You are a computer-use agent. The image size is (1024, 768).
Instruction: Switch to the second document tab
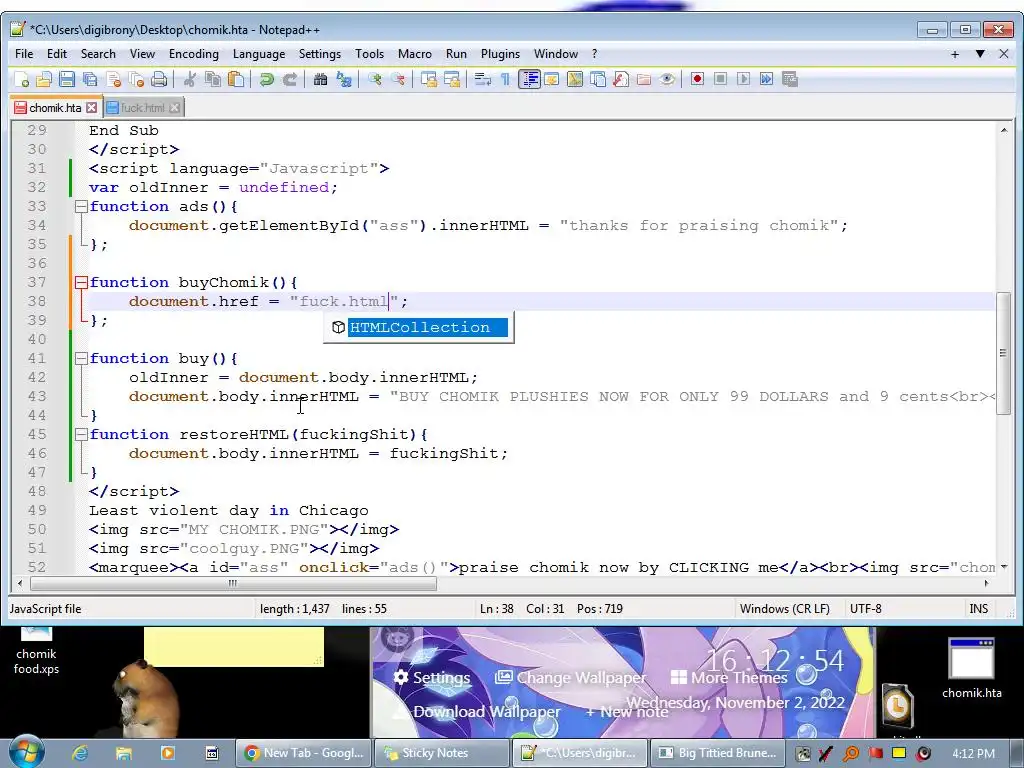143,107
